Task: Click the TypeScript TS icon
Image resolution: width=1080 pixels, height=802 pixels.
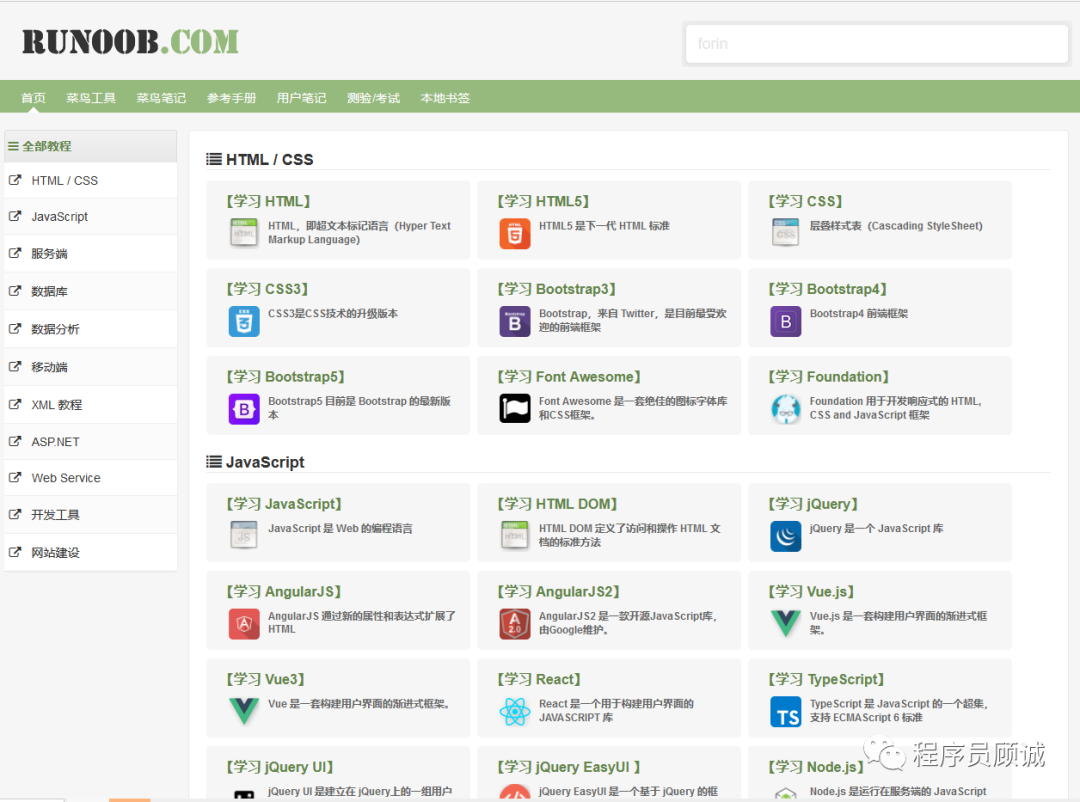Action: pos(785,711)
